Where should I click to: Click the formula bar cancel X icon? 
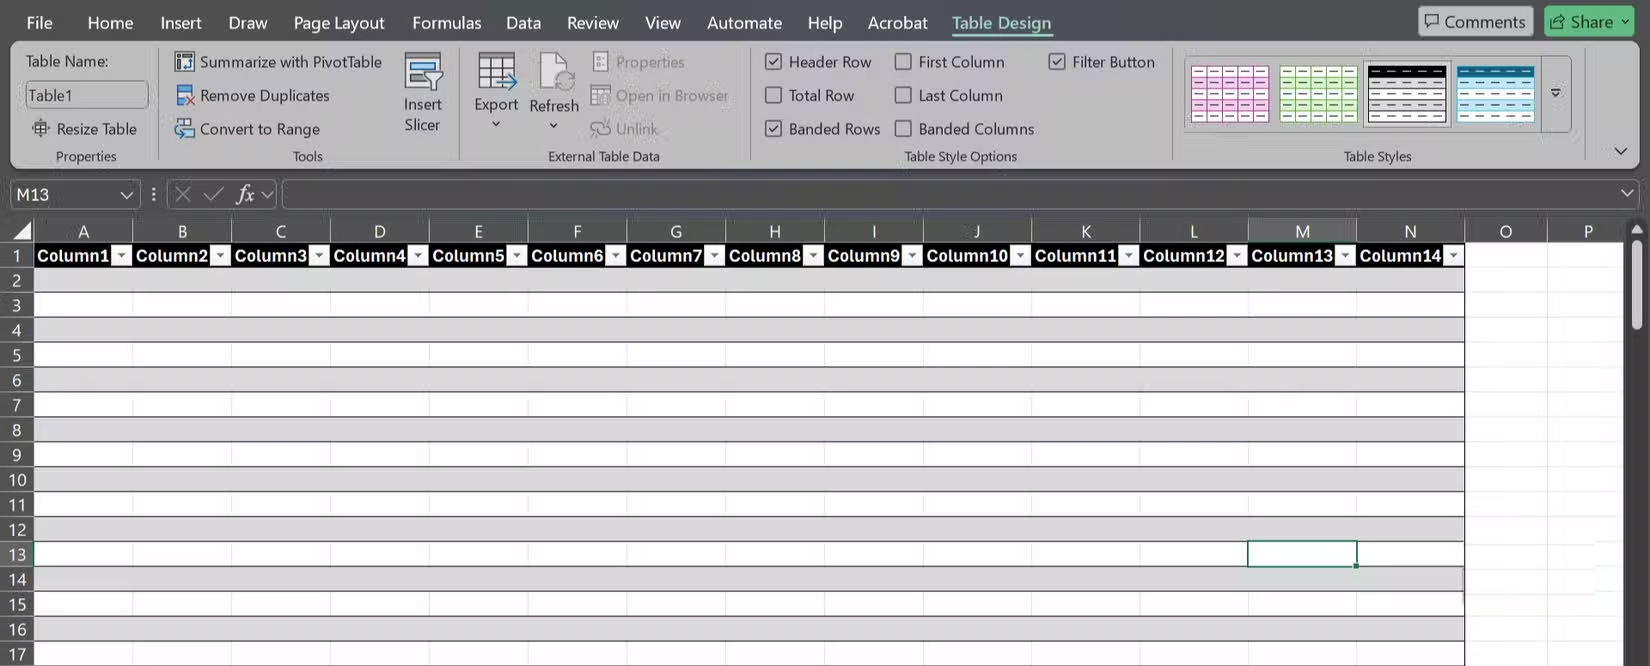(183, 194)
